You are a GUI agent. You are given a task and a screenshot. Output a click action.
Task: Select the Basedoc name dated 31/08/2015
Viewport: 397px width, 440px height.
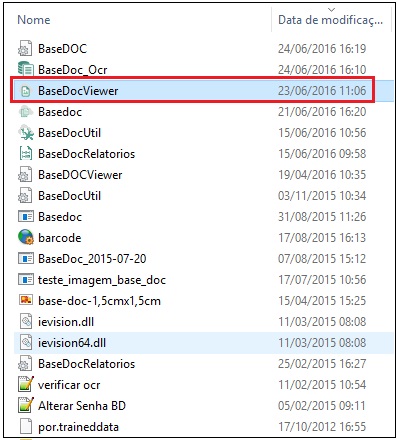[60, 217]
